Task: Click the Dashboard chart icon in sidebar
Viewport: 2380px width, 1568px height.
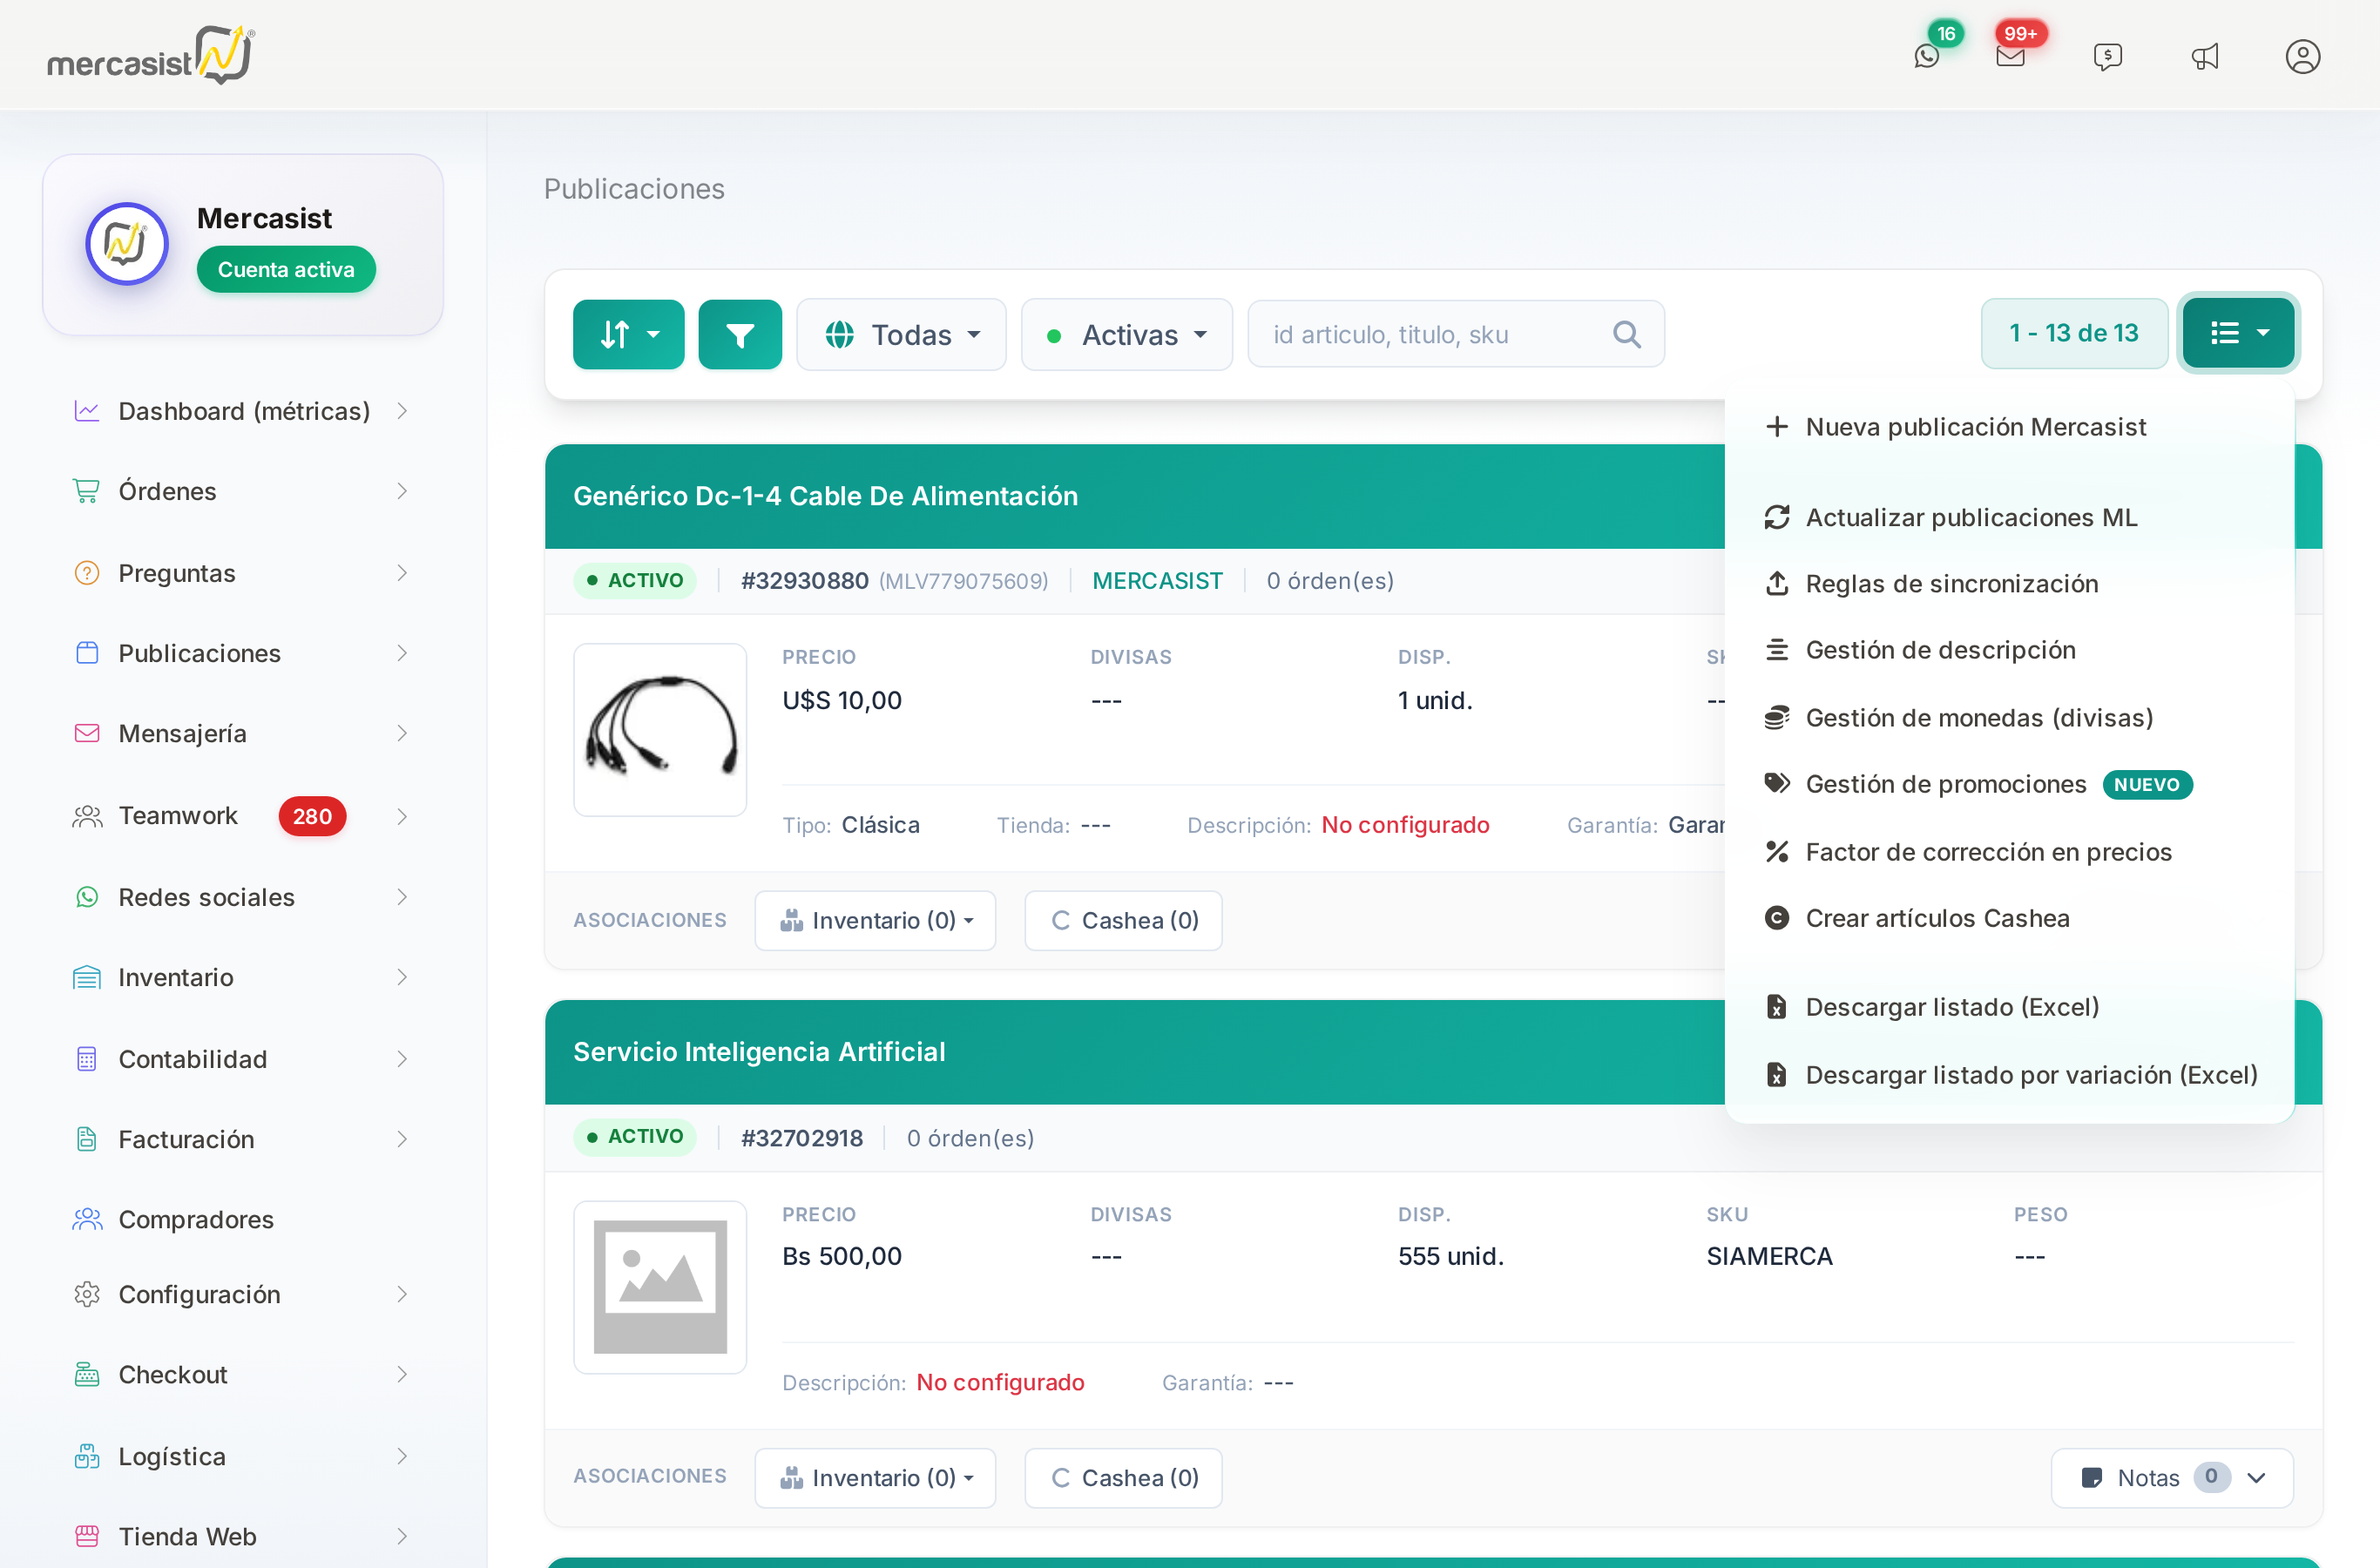Action: pos(87,411)
